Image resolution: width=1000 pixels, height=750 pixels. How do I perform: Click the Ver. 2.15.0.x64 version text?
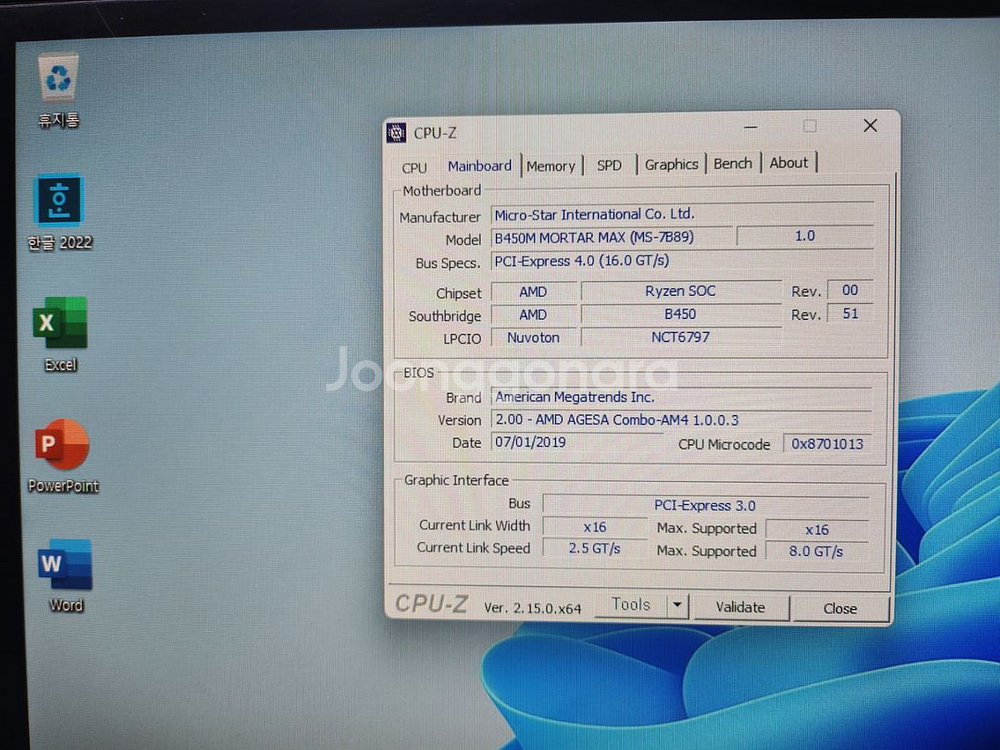coord(533,608)
